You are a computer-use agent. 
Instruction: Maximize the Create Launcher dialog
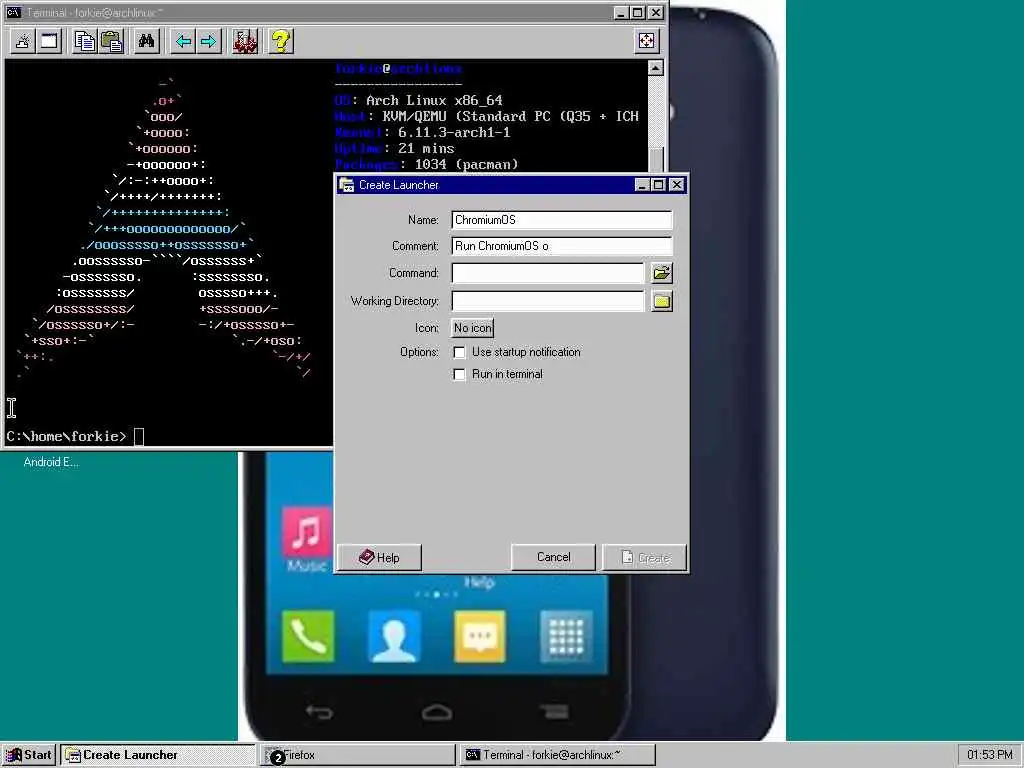pyautogui.click(x=659, y=185)
